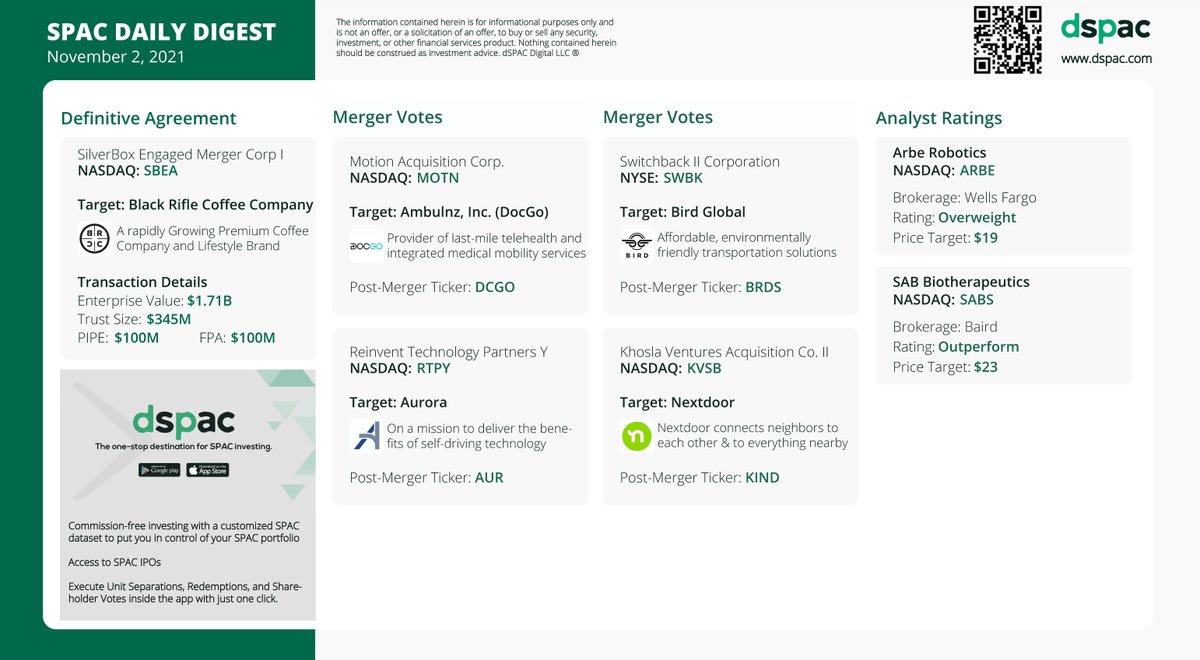
Task: Click the Access to SPAC IPOs line
Action: pos(115,561)
